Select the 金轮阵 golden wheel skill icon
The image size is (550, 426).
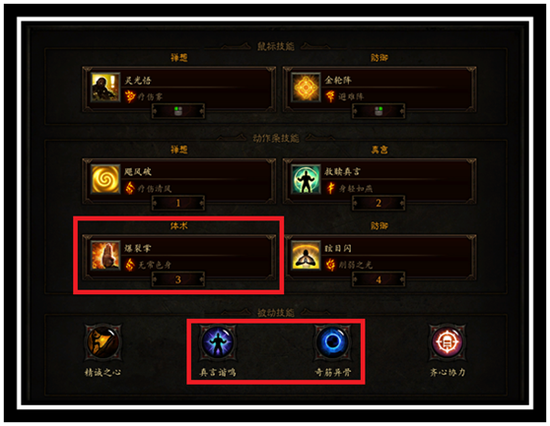point(306,87)
